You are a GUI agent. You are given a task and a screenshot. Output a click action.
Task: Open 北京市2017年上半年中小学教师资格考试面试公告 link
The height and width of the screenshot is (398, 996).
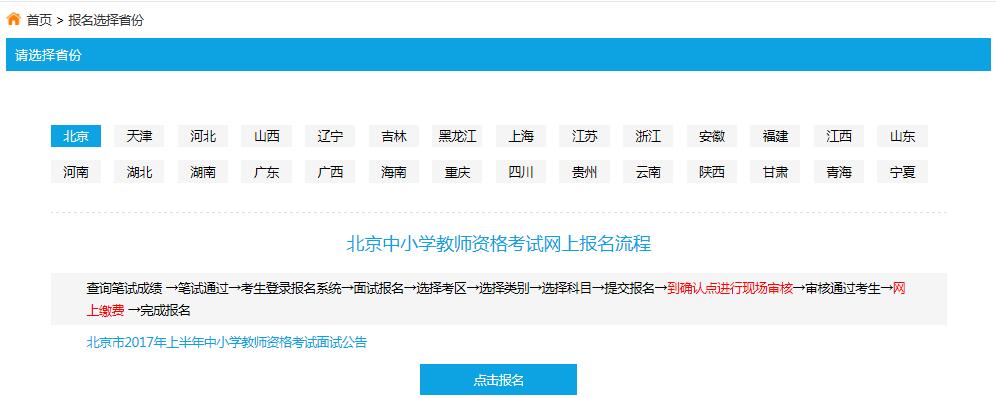coord(227,343)
